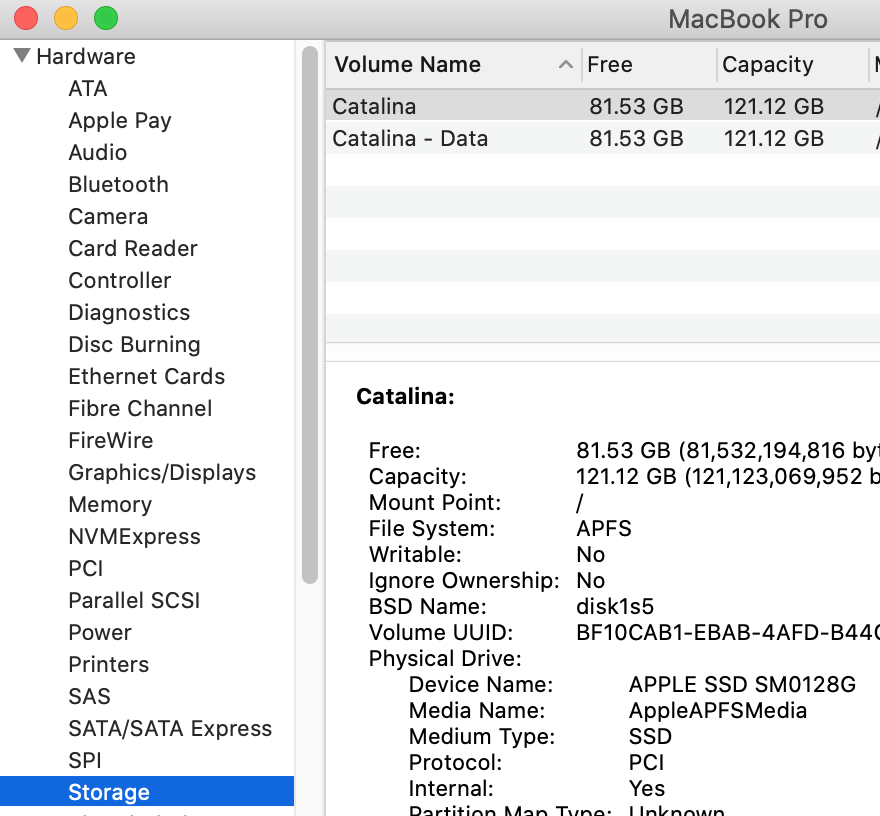The image size is (880, 816).
Task: Select Fibre Channel in the sidebar
Action: point(140,409)
